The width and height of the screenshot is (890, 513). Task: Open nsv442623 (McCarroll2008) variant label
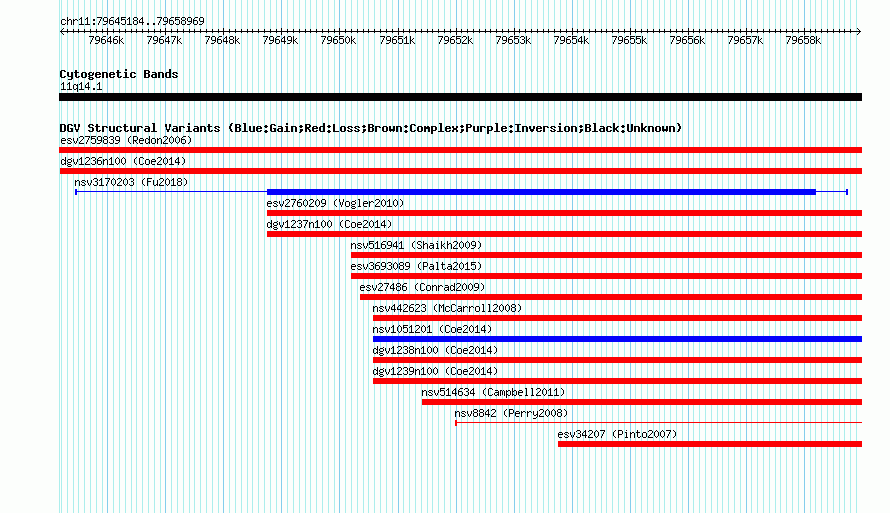447,308
